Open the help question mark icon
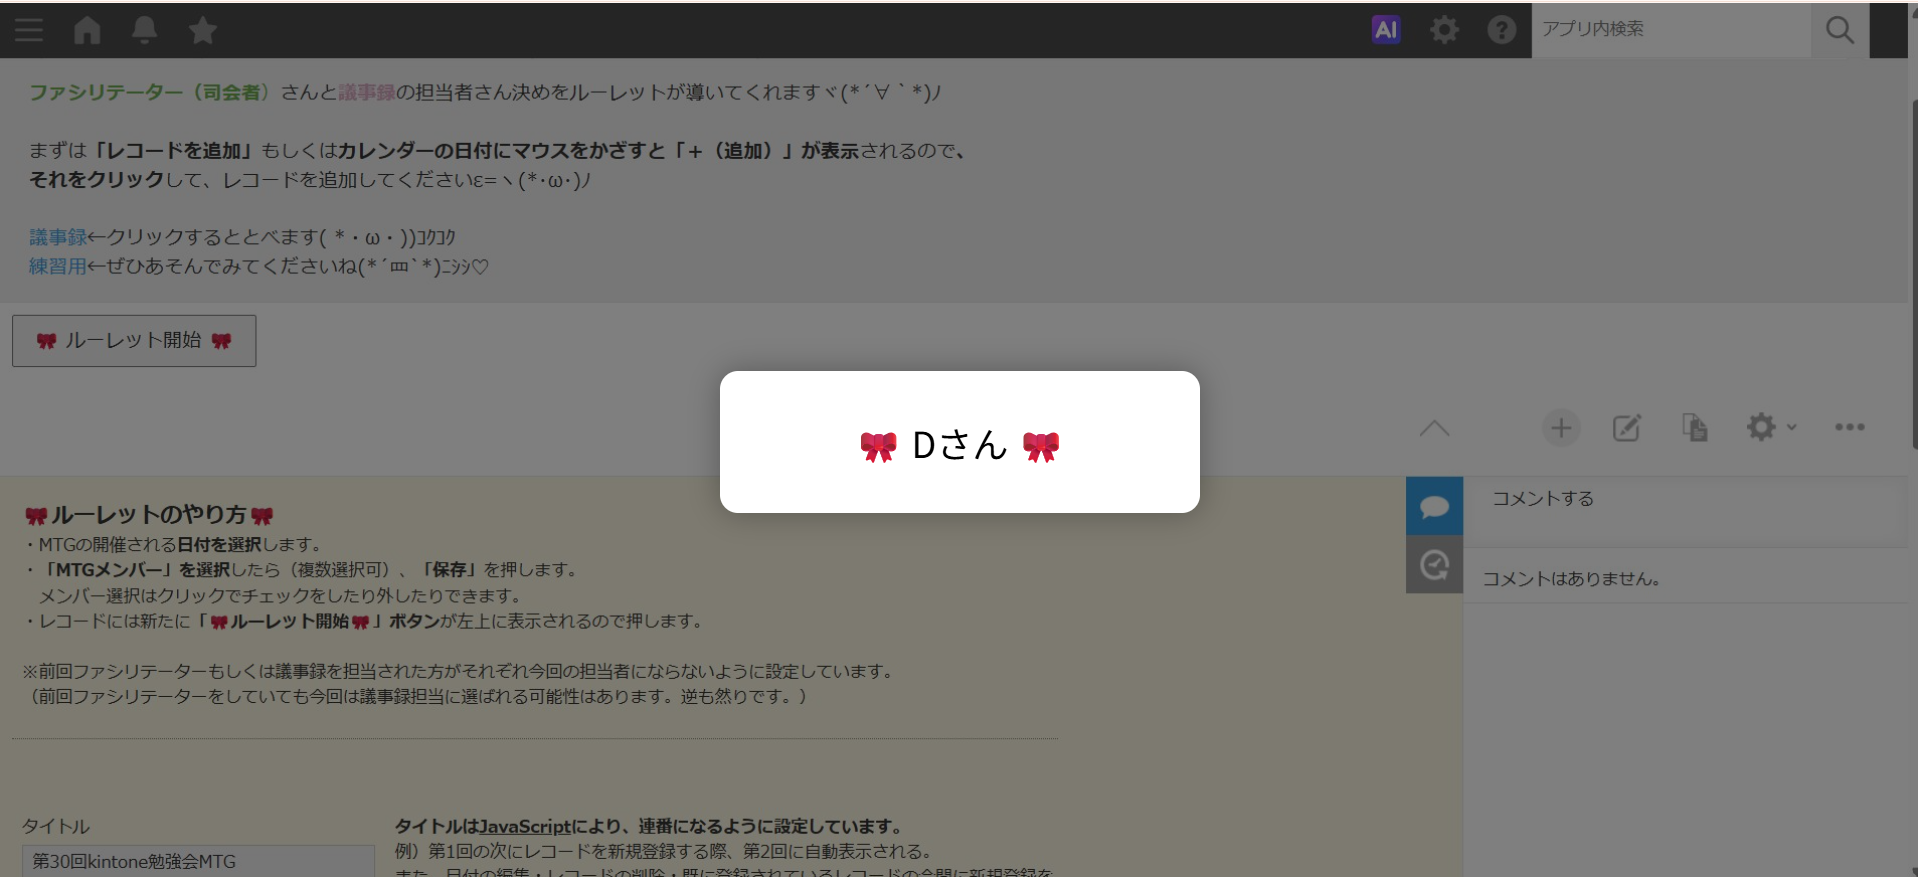The width and height of the screenshot is (1918, 877). point(1501,30)
